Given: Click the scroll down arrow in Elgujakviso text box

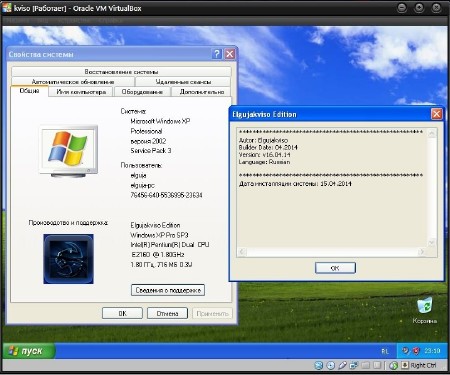Looking at the screenshot, I should 432,243.
